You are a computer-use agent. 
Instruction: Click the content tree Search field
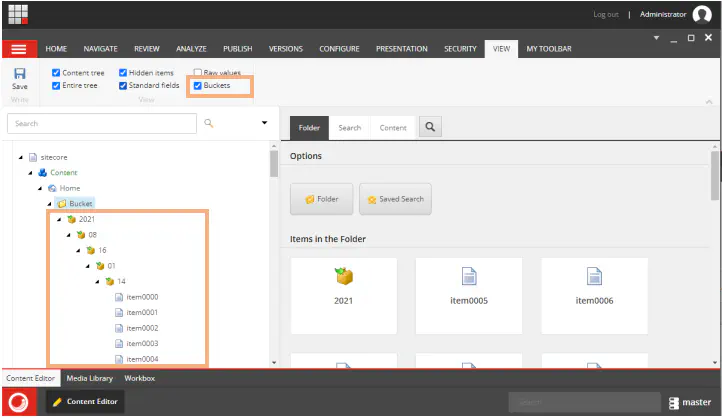(x=102, y=123)
